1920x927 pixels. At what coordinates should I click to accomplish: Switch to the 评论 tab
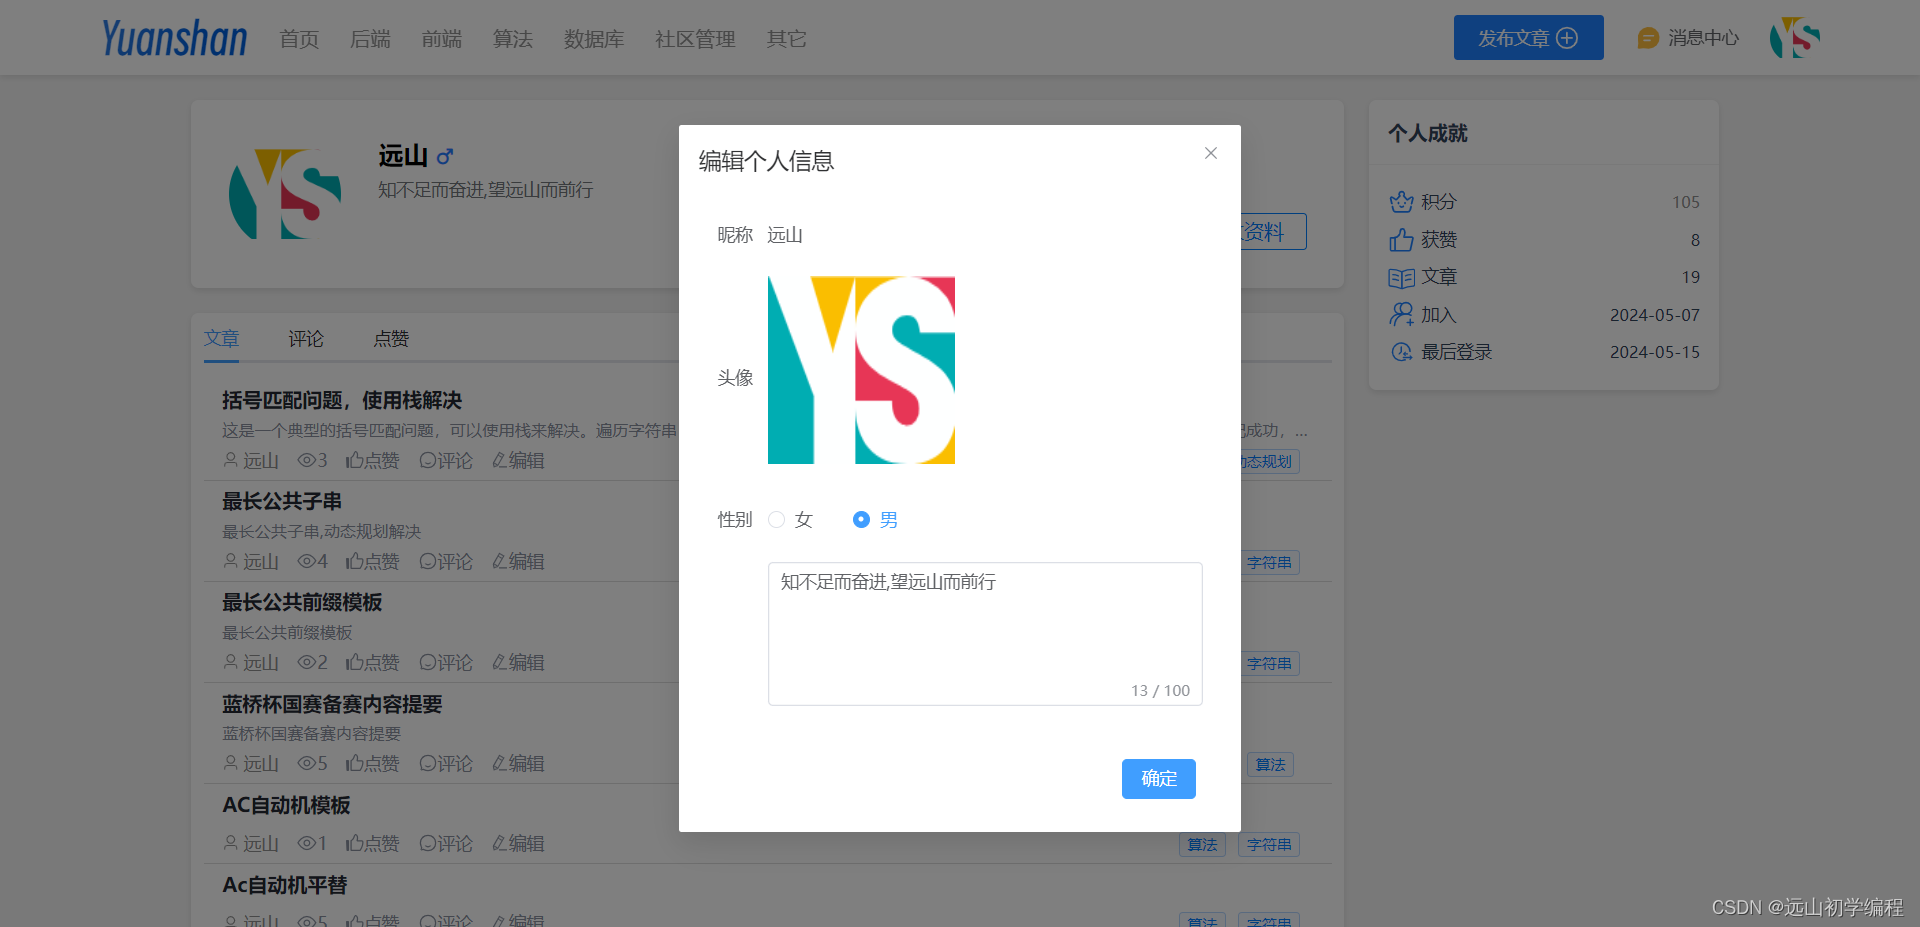coord(306,339)
